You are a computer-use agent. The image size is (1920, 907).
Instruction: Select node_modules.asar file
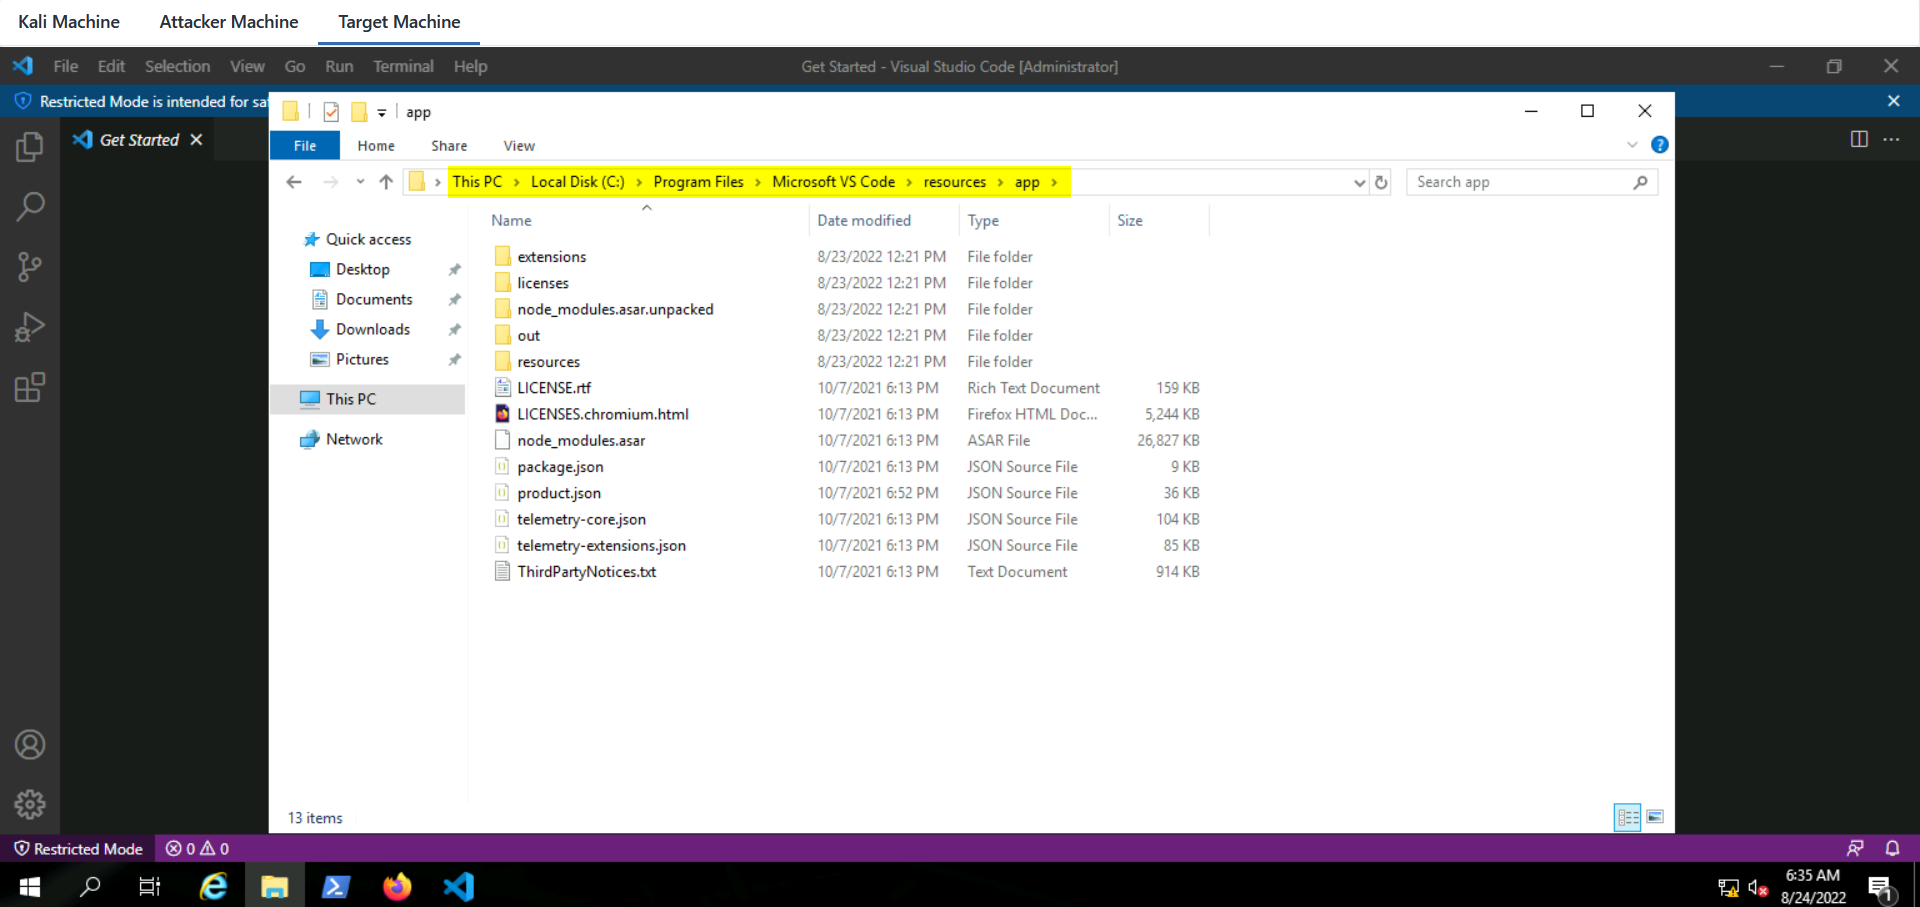(581, 440)
